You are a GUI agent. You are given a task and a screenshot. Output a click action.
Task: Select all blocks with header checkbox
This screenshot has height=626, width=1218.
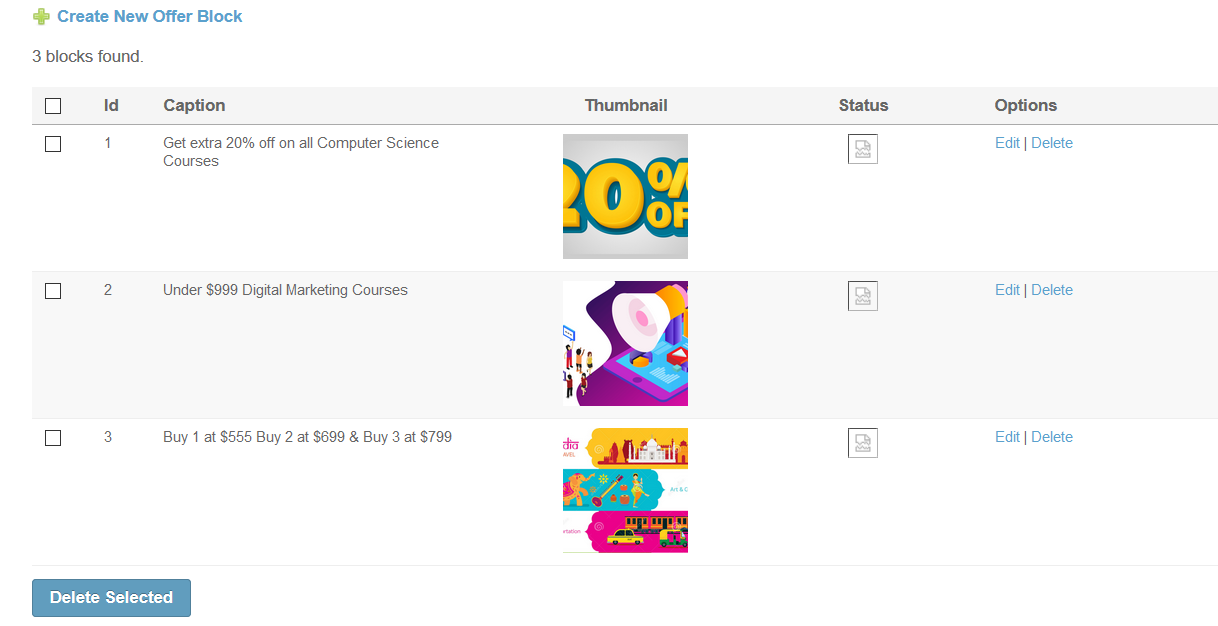[53, 106]
